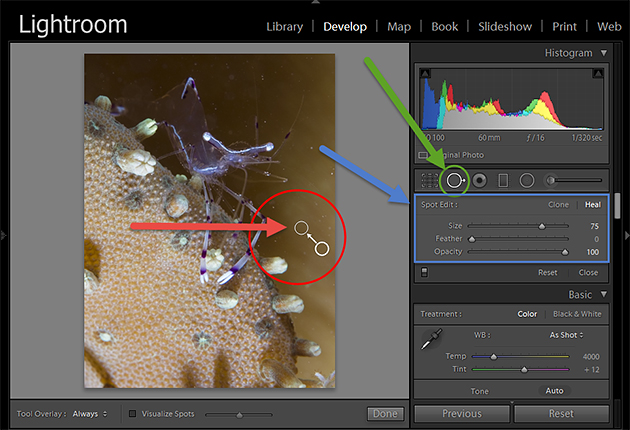Adjust the Visualize Spots threshold slider
This screenshot has height=430, width=630.
click(239, 414)
